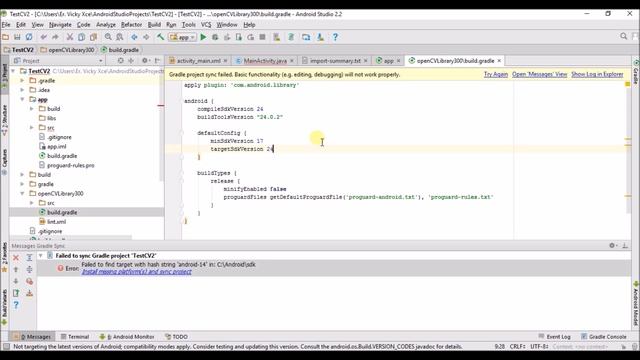Click the Search Everywhere magnifier icon
This screenshot has height=360, width=640.
[x=623, y=36]
